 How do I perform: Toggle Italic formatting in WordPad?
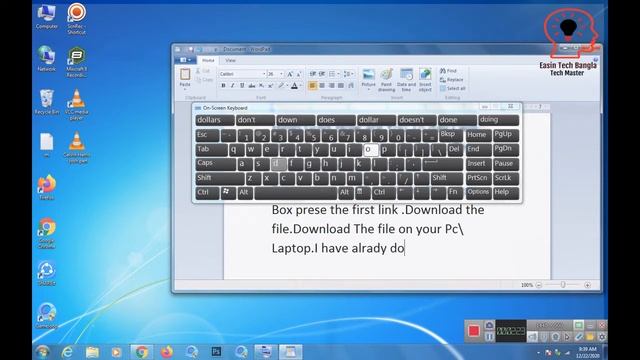(x=232, y=86)
